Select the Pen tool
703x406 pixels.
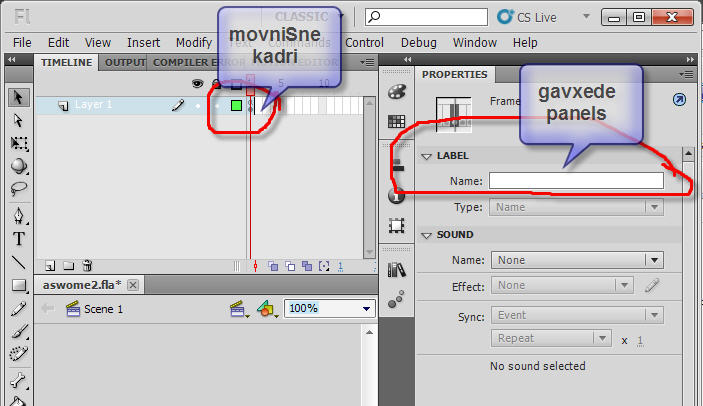[x=18, y=216]
